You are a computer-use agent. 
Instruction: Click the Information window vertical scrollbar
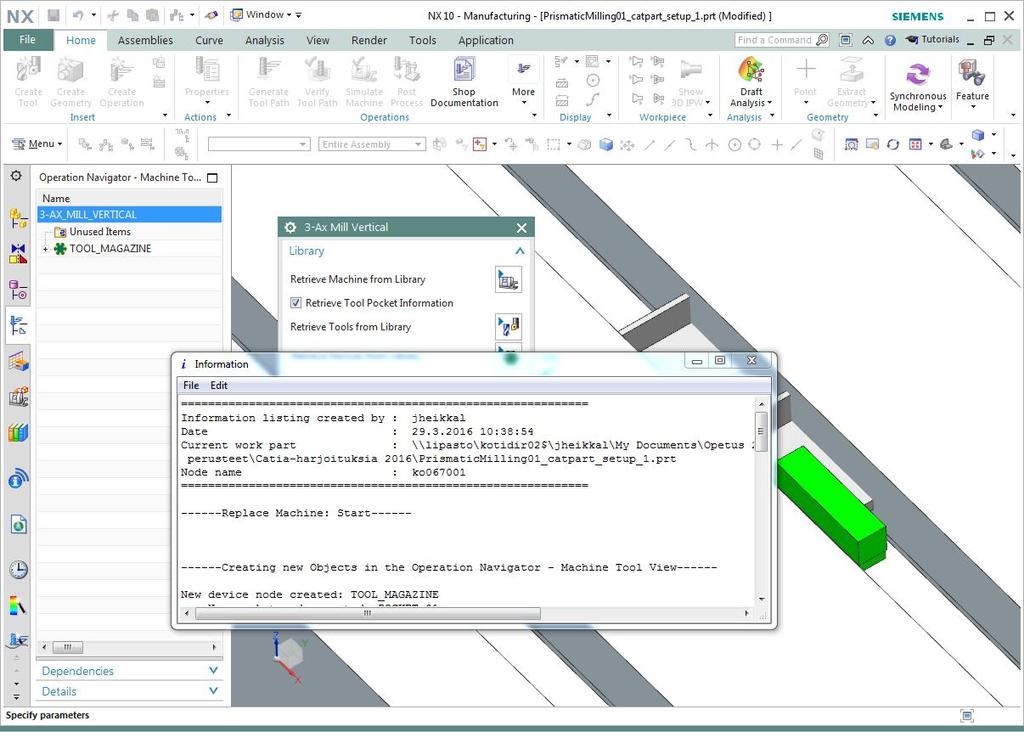761,431
